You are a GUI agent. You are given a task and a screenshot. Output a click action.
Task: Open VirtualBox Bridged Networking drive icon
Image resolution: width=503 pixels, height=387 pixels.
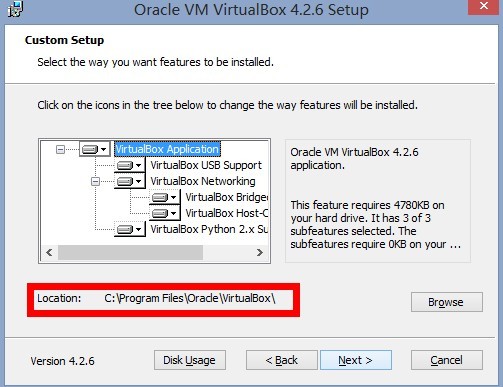pyautogui.click(x=164, y=197)
